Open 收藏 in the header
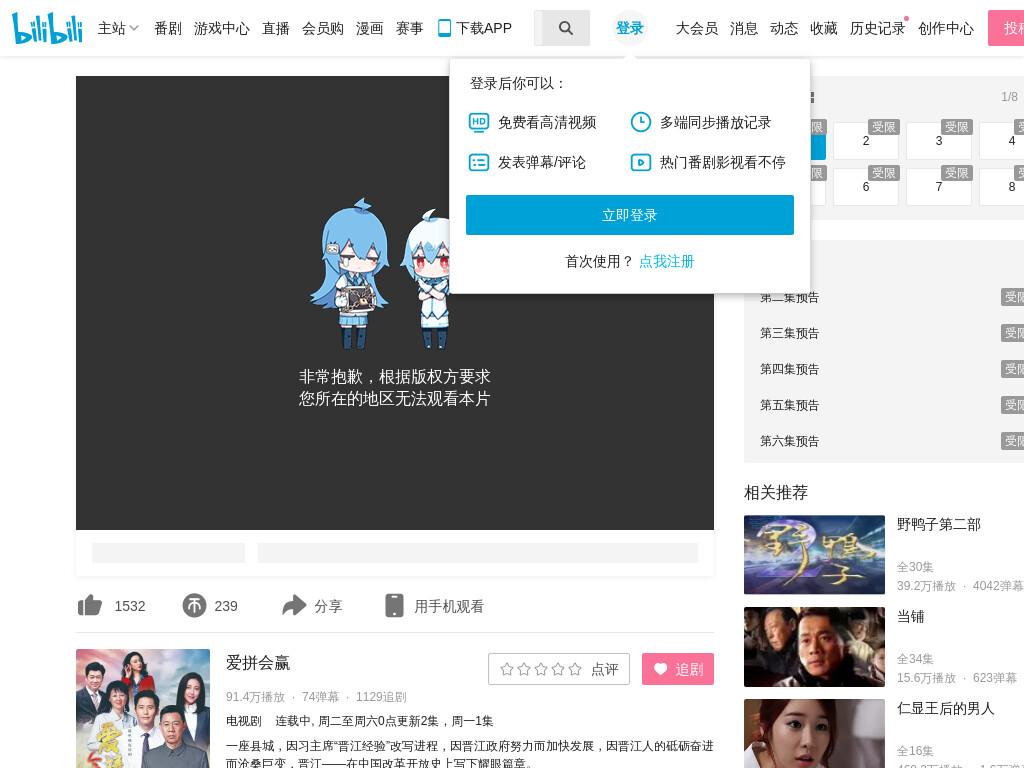 824,28
